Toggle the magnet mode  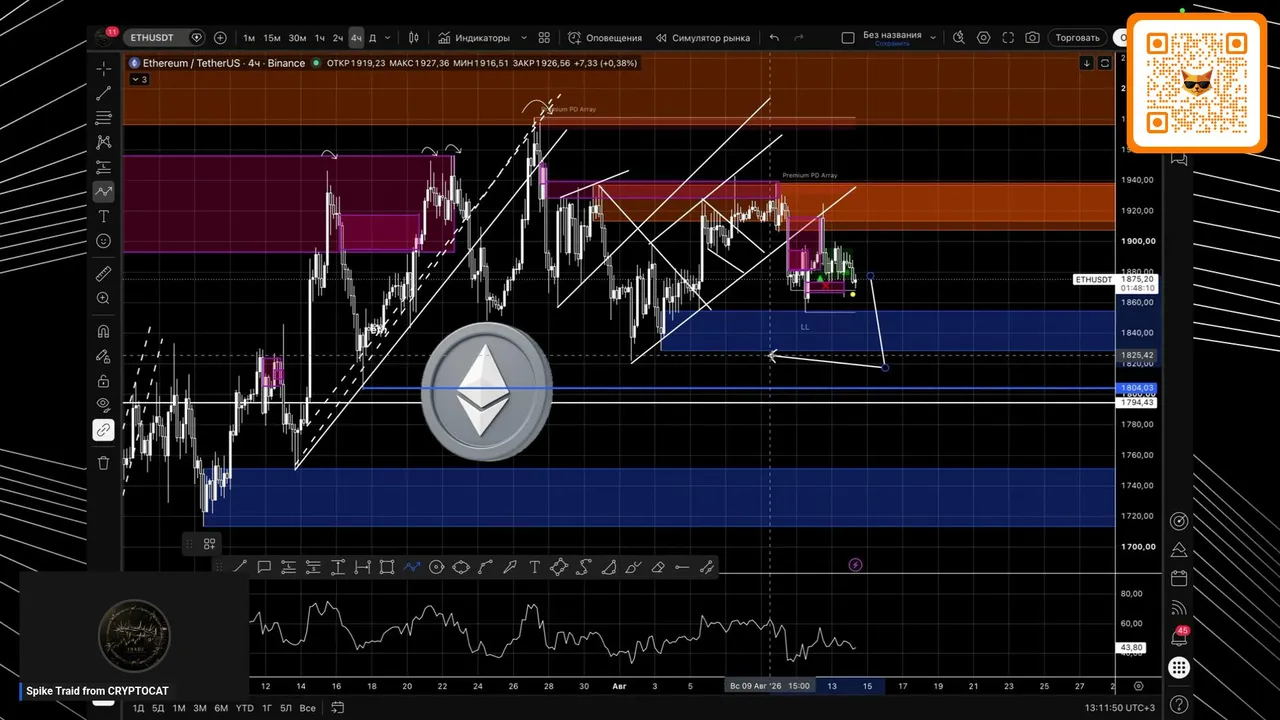pyautogui.click(x=104, y=331)
